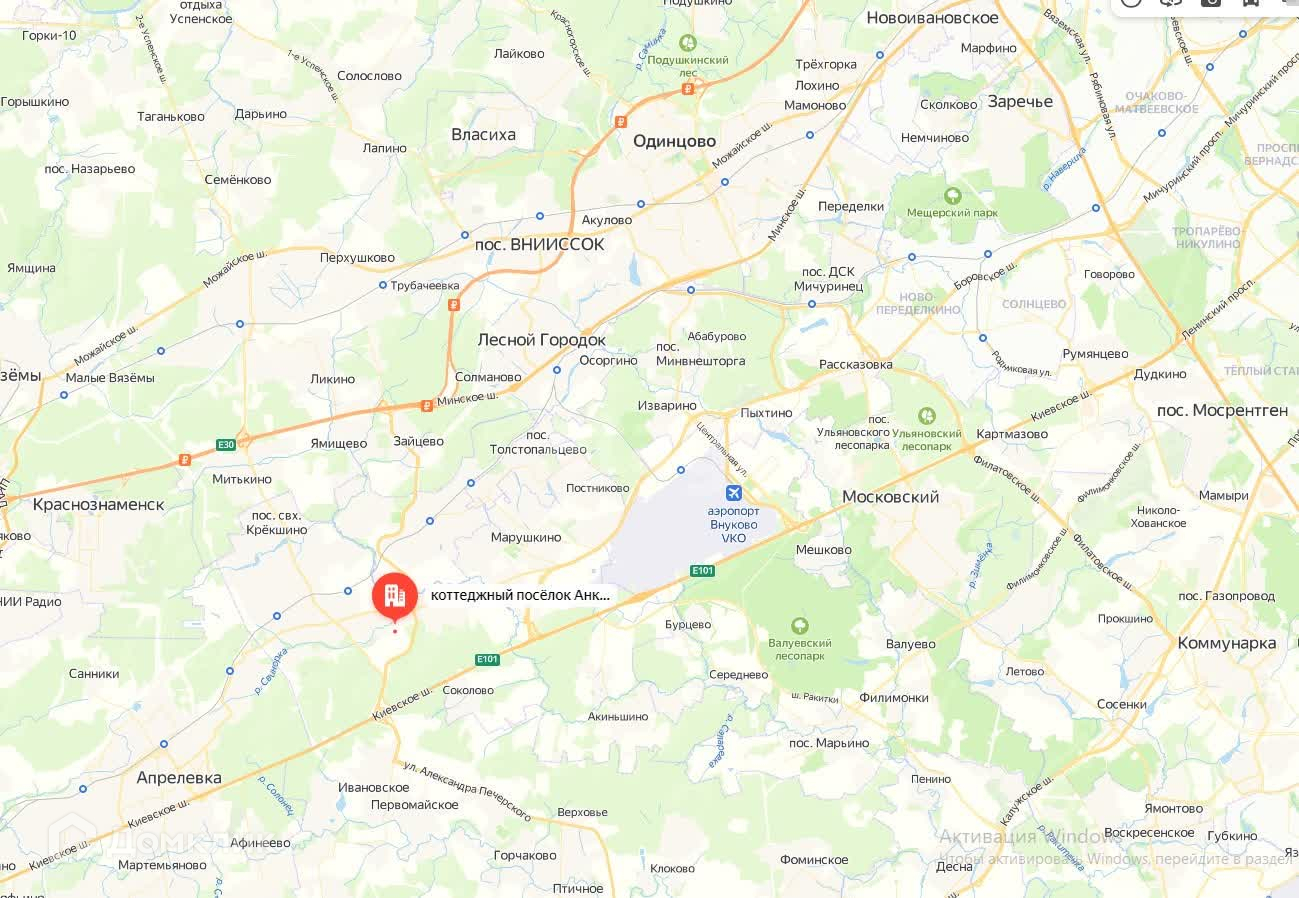Click the toll ruble icon near Краснознаменск

[185, 460]
